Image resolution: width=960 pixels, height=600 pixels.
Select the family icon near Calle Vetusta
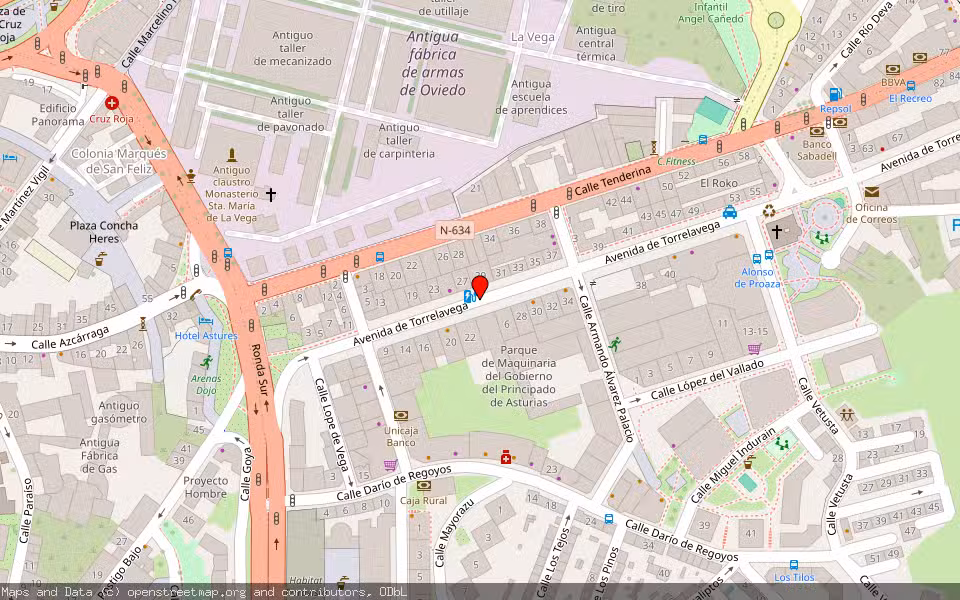(x=847, y=415)
